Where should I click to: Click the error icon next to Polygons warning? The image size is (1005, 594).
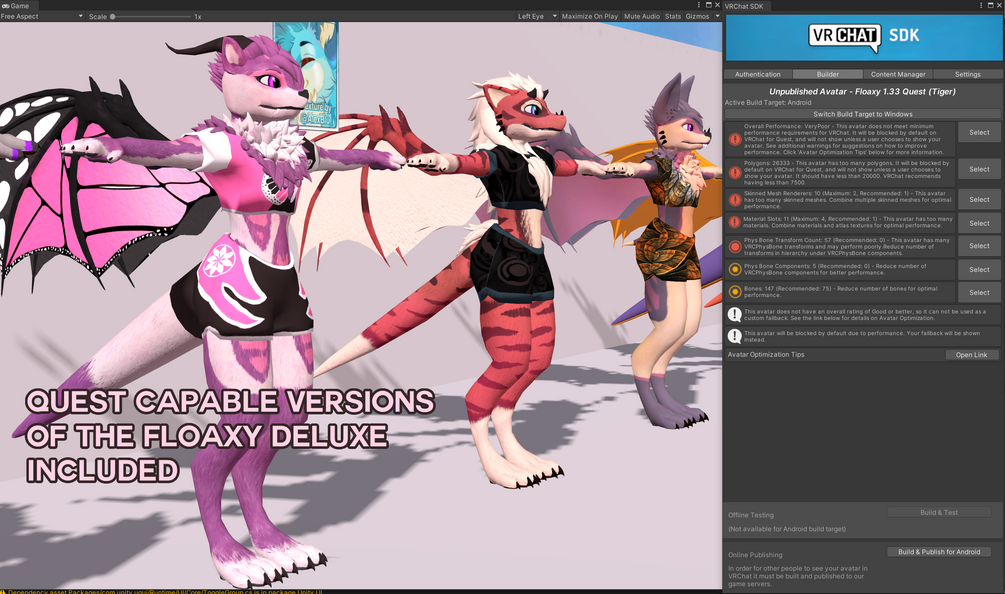[735, 172]
